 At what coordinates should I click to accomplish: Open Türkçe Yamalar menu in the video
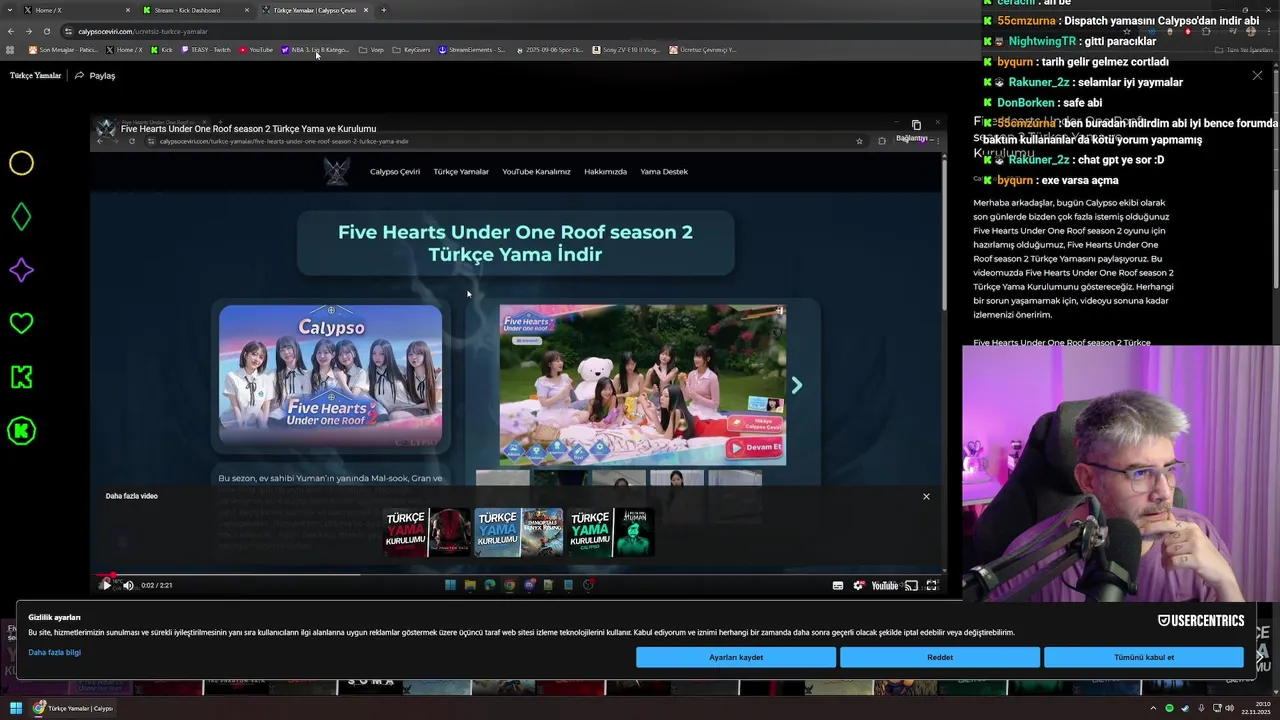click(x=461, y=171)
